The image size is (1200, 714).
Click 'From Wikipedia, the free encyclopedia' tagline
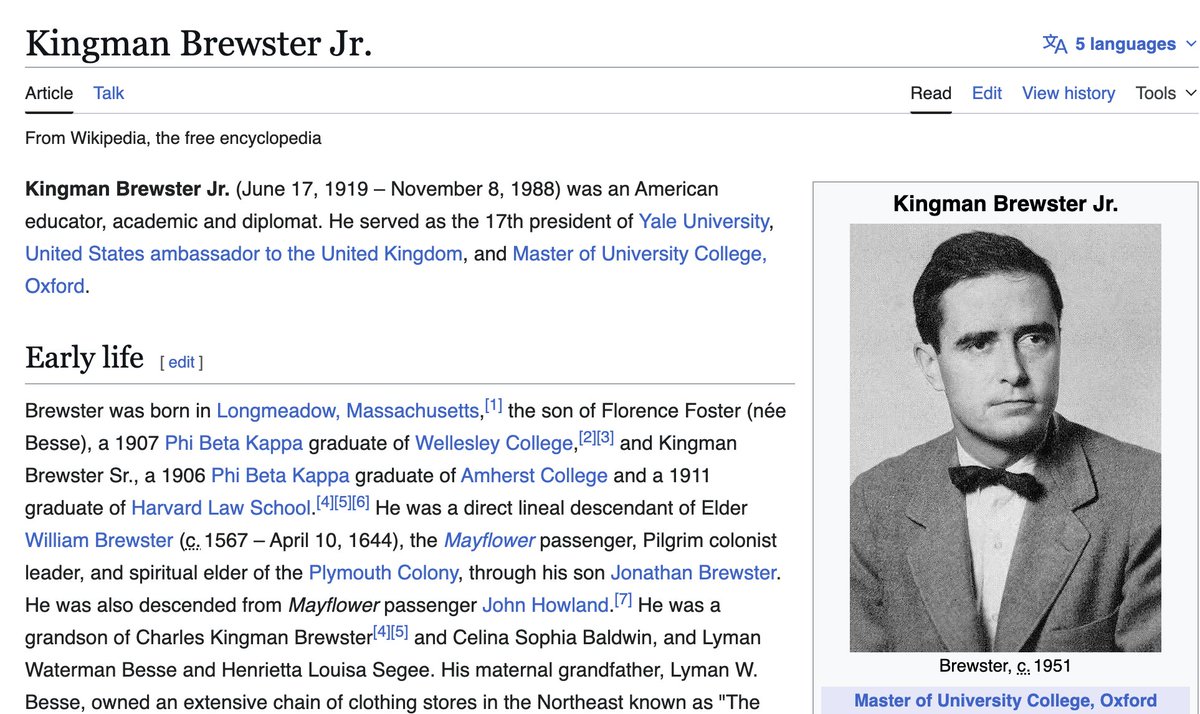coord(173,138)
